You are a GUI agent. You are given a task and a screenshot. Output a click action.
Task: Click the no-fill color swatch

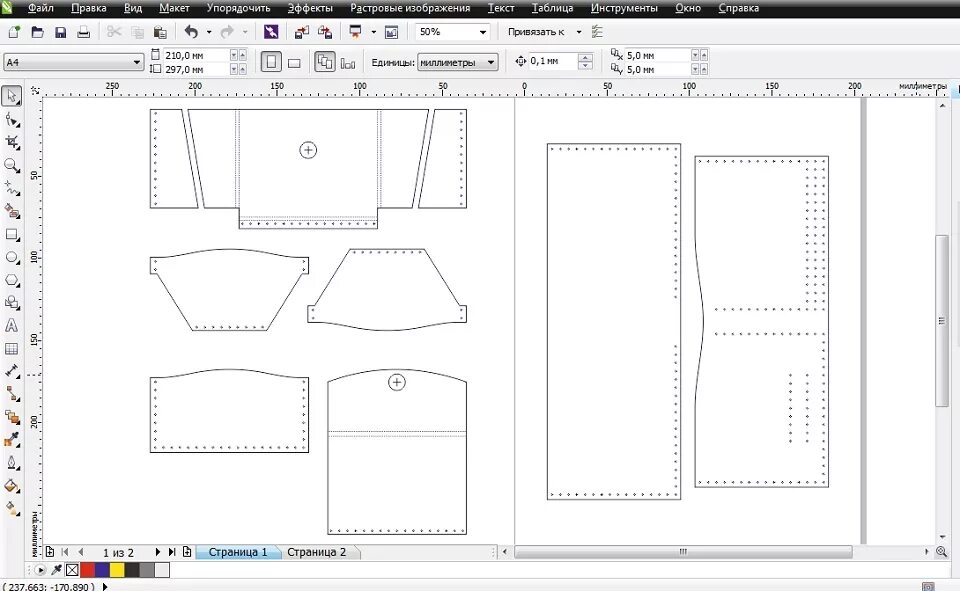(72, 570)
